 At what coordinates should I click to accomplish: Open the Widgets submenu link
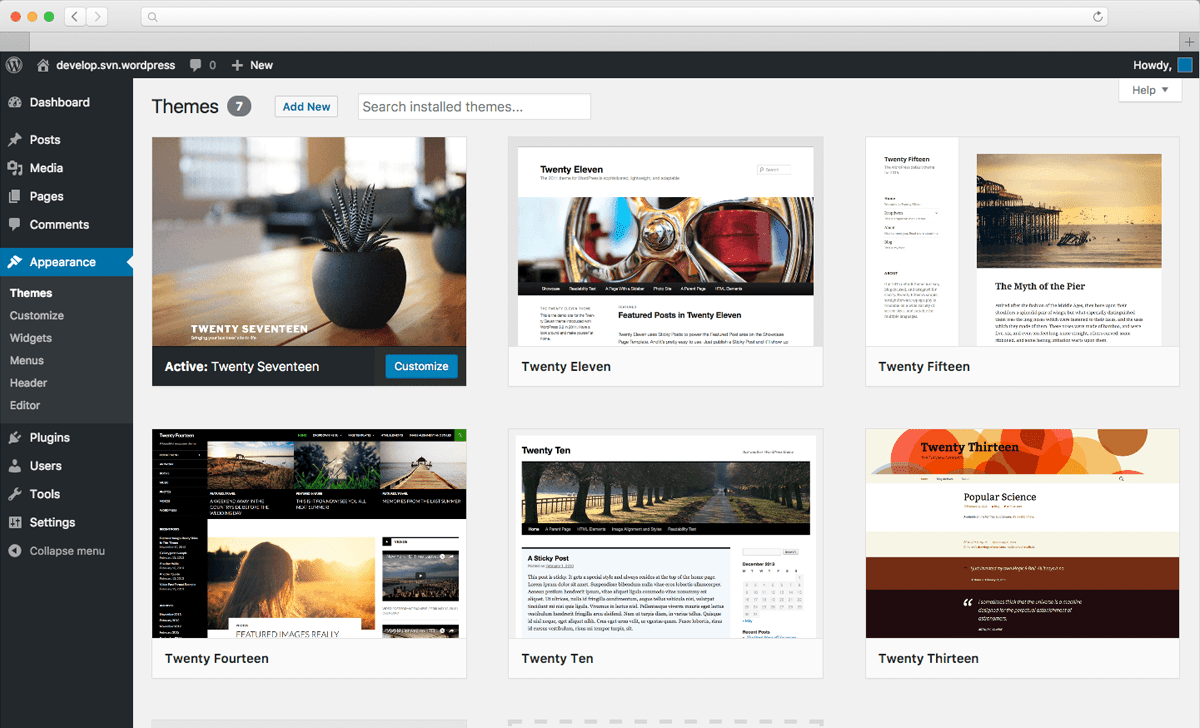click(31, 338)
